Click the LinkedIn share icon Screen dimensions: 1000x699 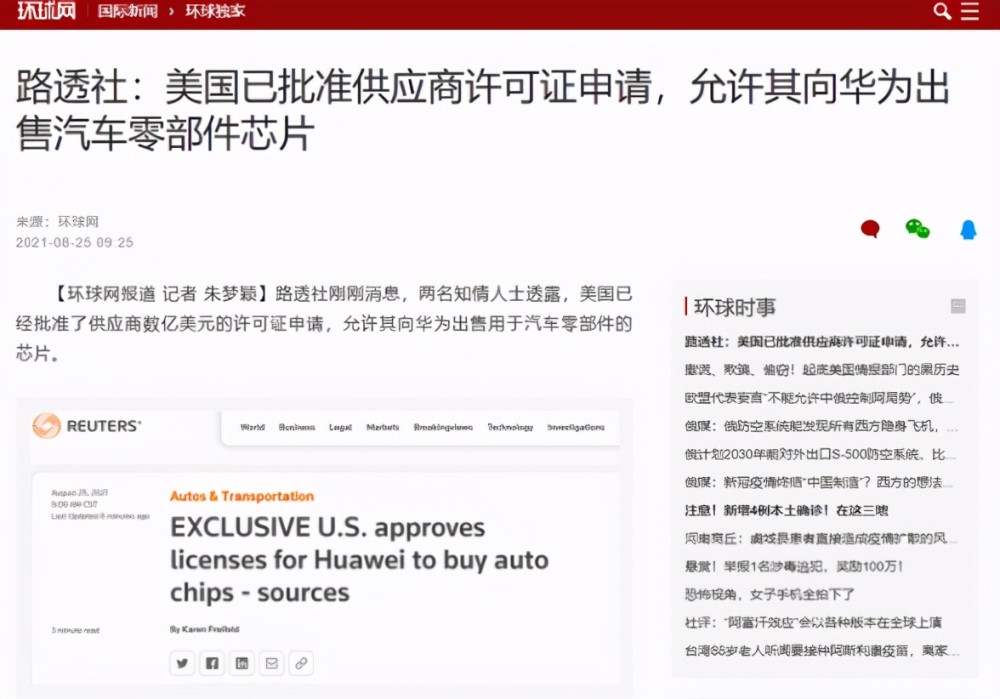tap(242, 663)
